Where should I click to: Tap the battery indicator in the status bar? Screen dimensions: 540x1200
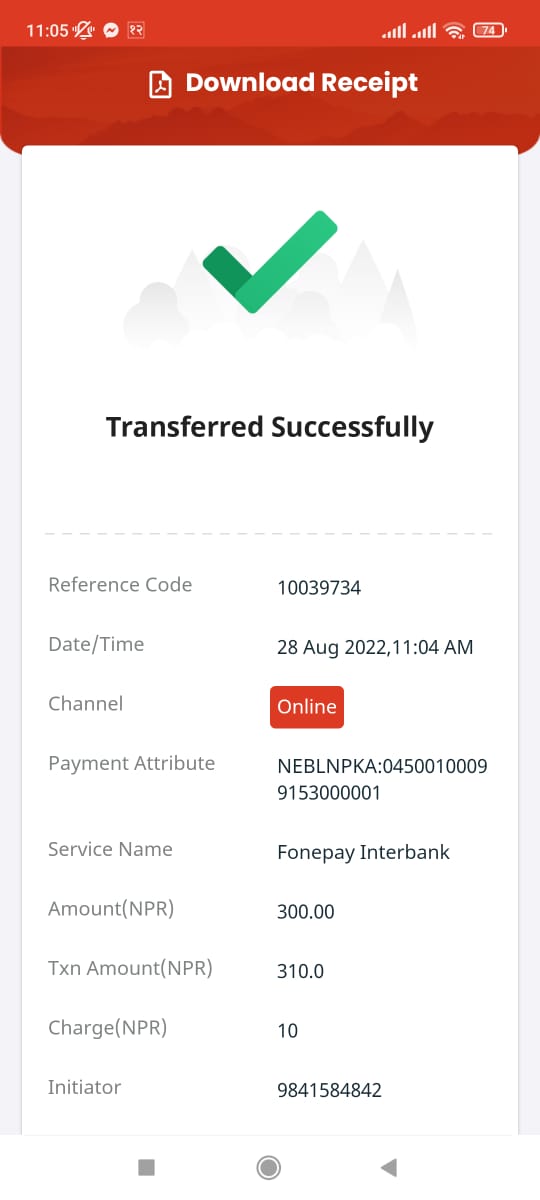click(489, 30)
